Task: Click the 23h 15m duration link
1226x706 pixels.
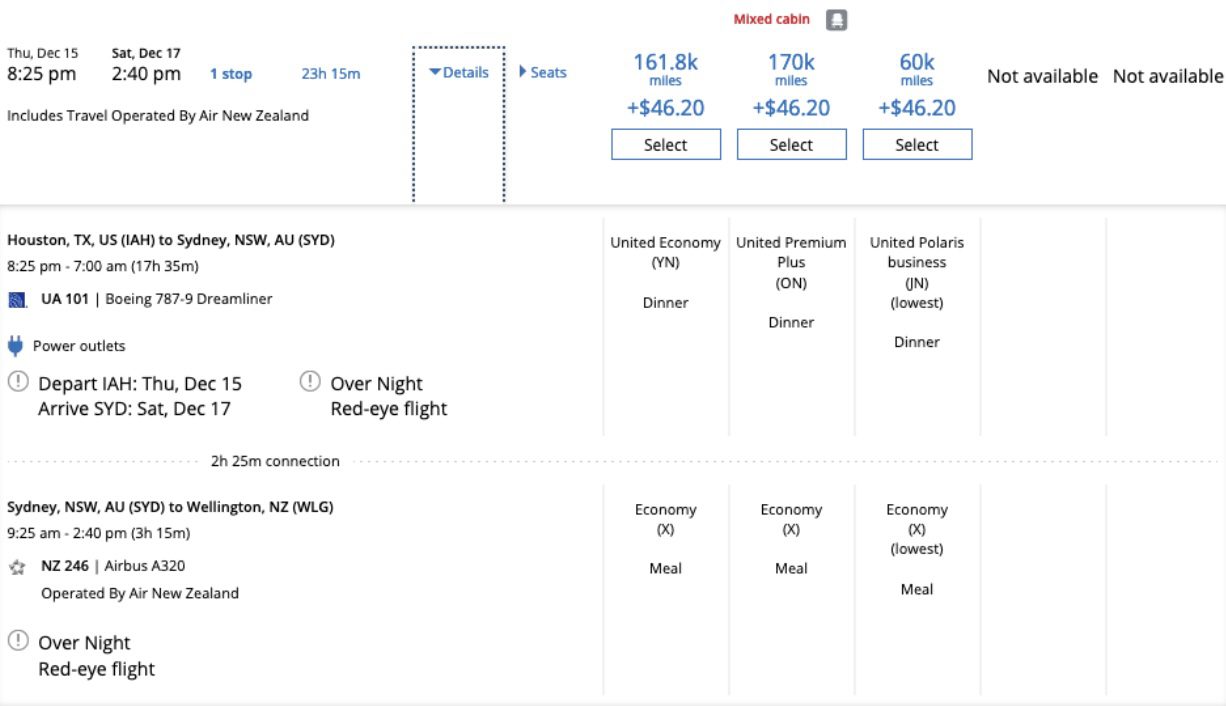Action: (332, 74)
